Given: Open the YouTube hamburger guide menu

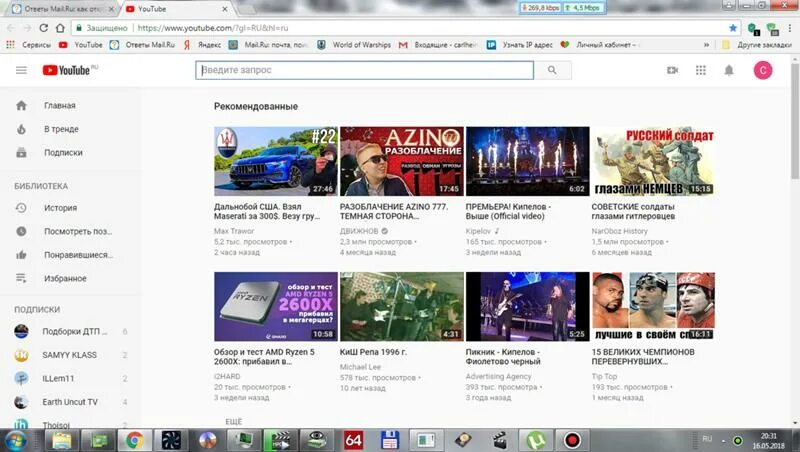Looking at the screenshot, I should coord(21,70).
